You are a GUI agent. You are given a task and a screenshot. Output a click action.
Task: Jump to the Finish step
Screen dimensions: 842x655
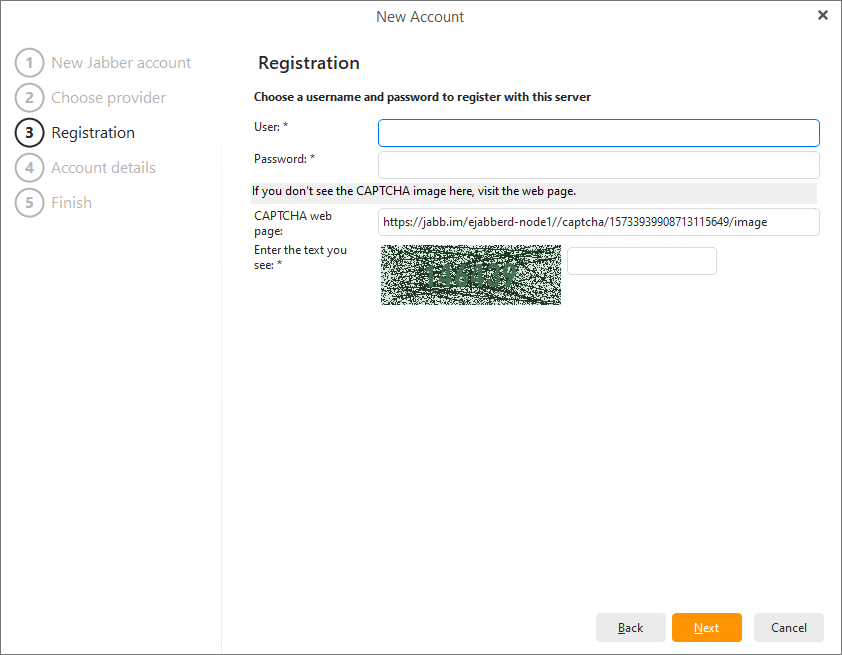click(x=71, y=203)
